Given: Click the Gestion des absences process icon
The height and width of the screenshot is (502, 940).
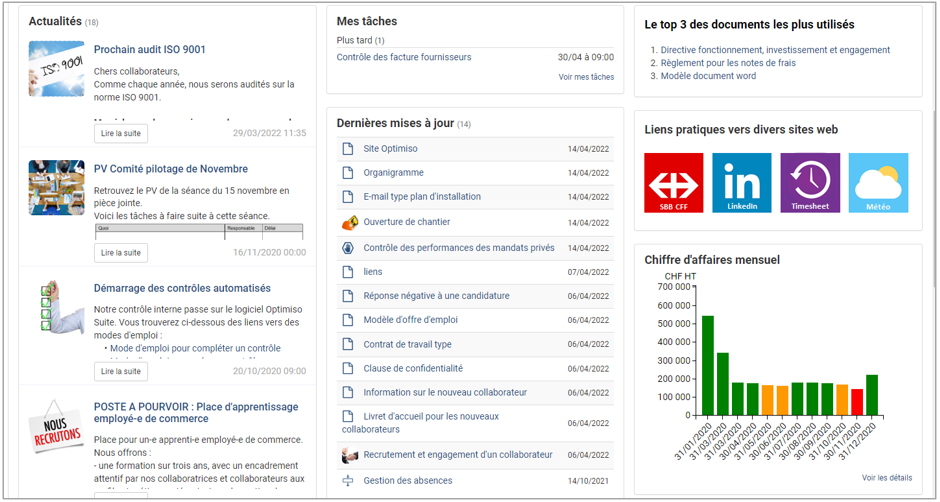Looking at the screenshot, I should pyautogui.click(x=348, y=481).
